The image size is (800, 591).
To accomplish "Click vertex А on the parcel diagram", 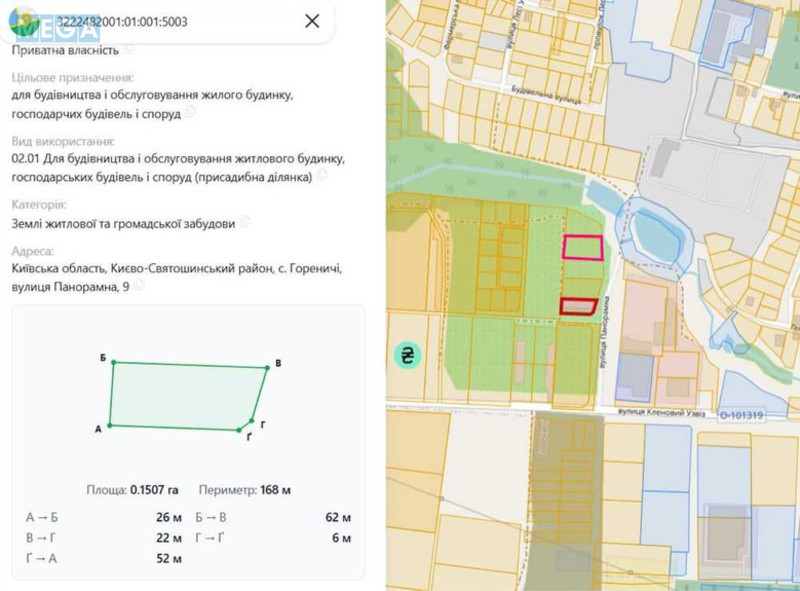I will [x=110, y=425].
